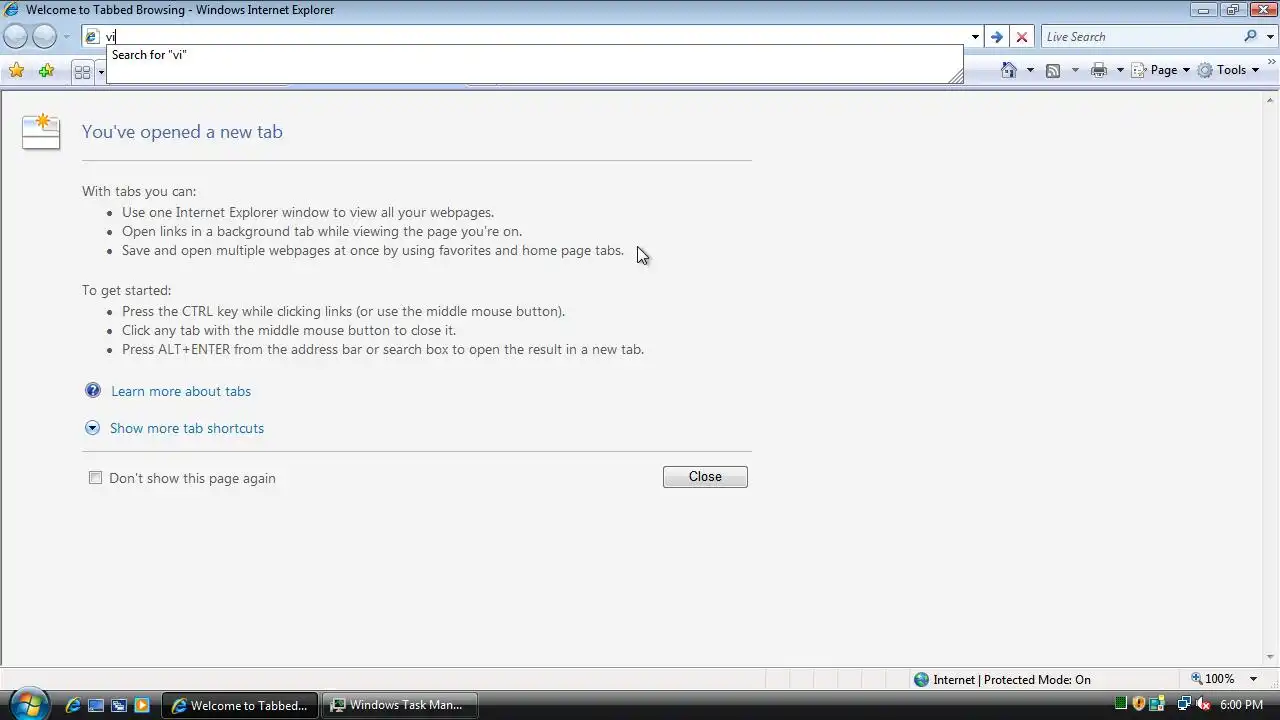This screenshot has height=720, width=1280.
Task: Select the 'Search for "vi"' suggestion
Action: pos(149,55)
